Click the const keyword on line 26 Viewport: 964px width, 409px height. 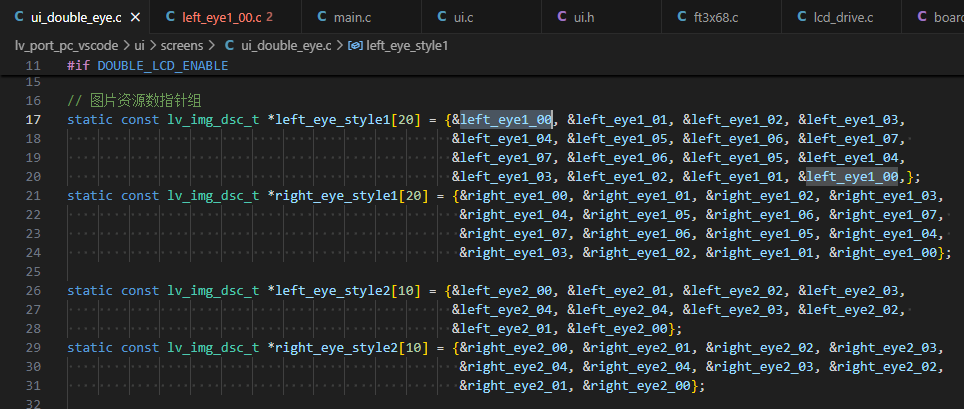[140, 290]
